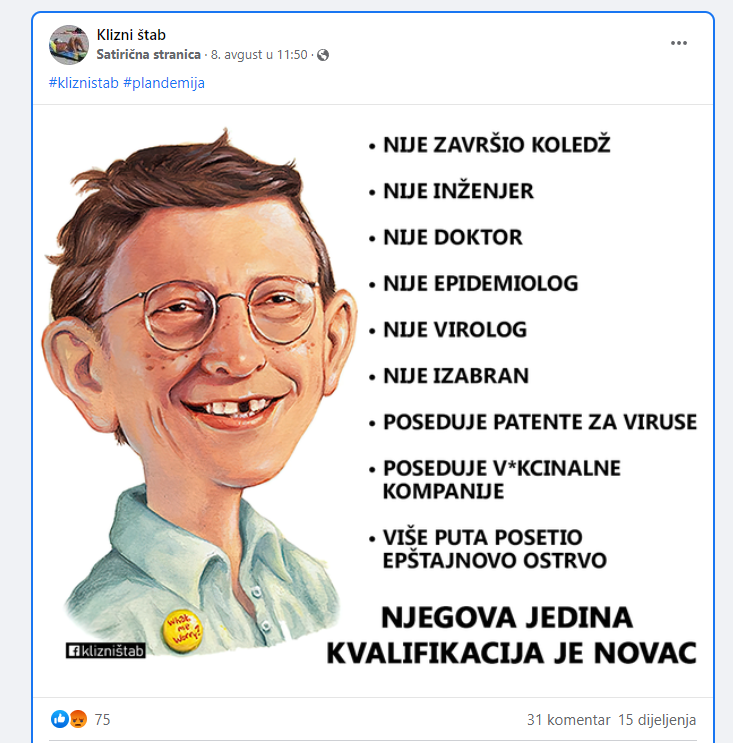Click the post timestamp 8. avgust u 11:50
This screenshot has width=733, height=743.
pyautogui.click(x=259, y=55)
